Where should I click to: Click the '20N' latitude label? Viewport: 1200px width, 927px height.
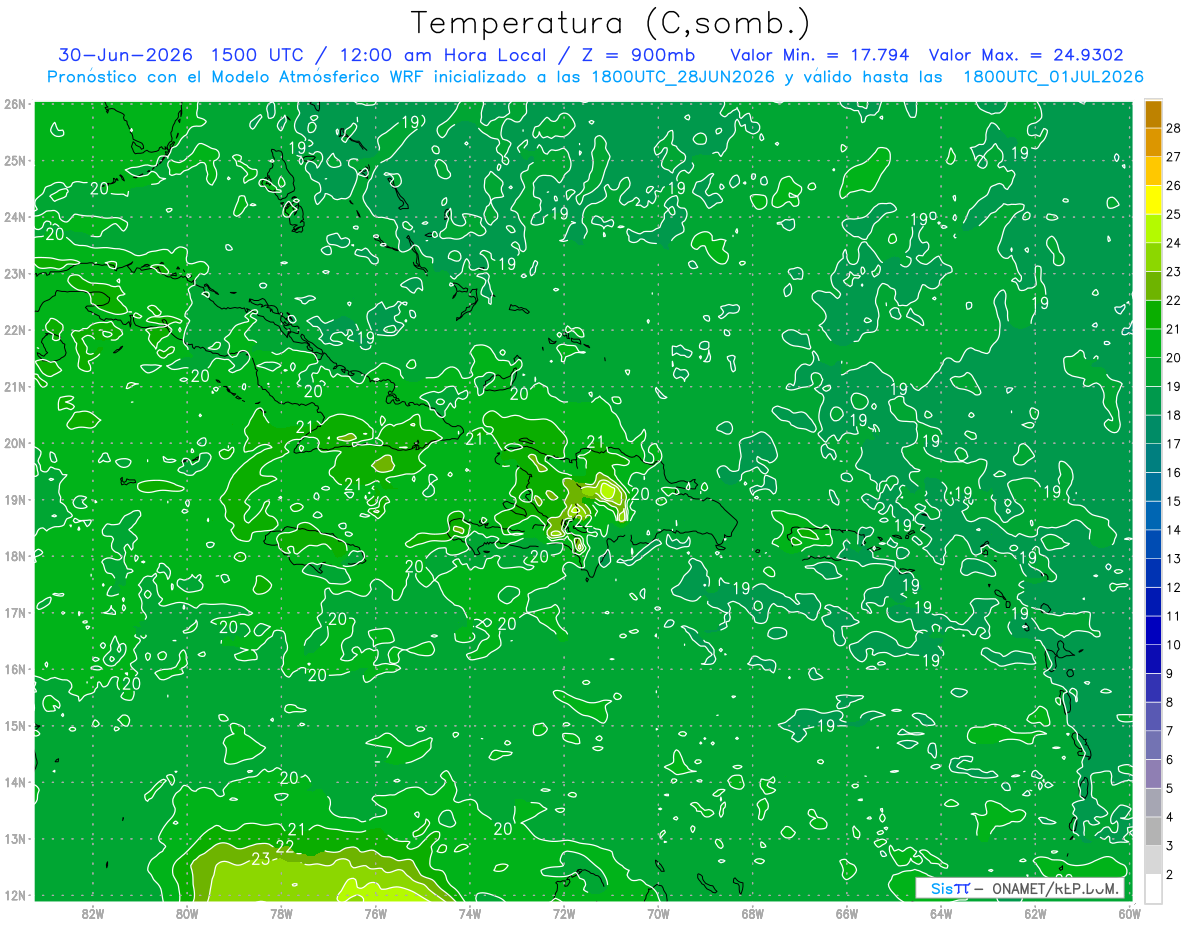click(15, 443)
